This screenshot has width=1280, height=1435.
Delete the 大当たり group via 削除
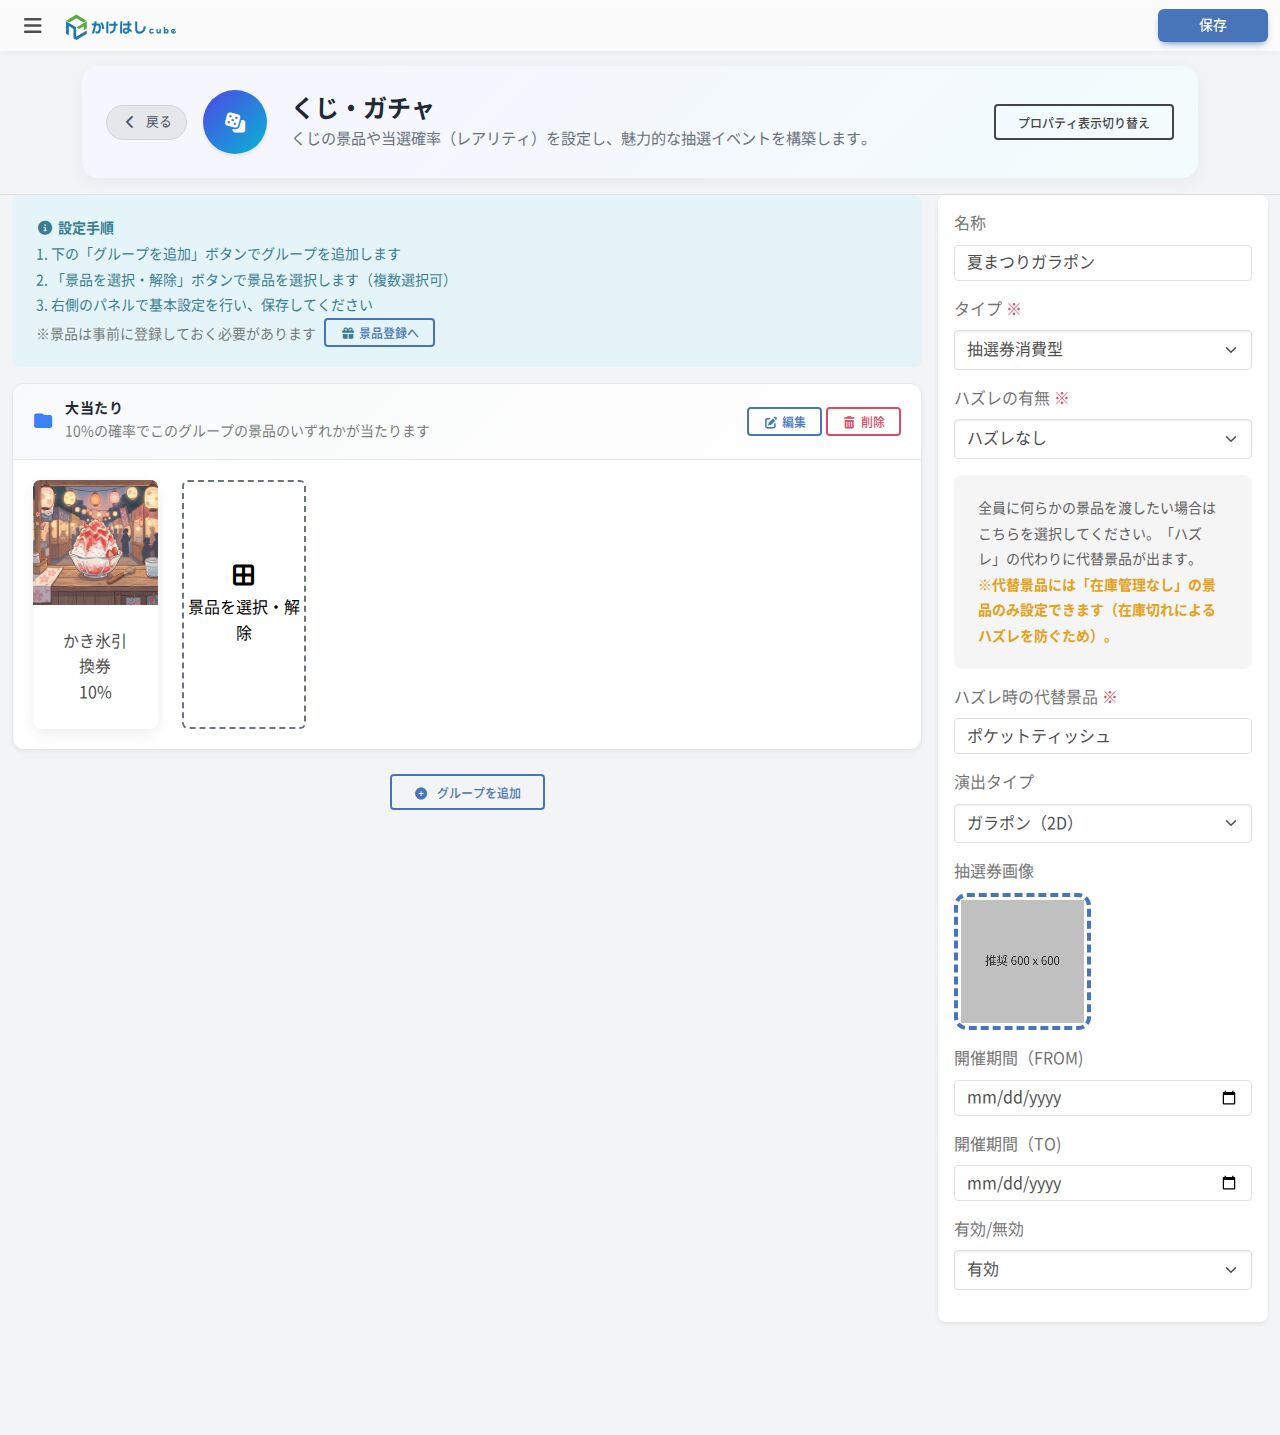click(x=863, y=422)
